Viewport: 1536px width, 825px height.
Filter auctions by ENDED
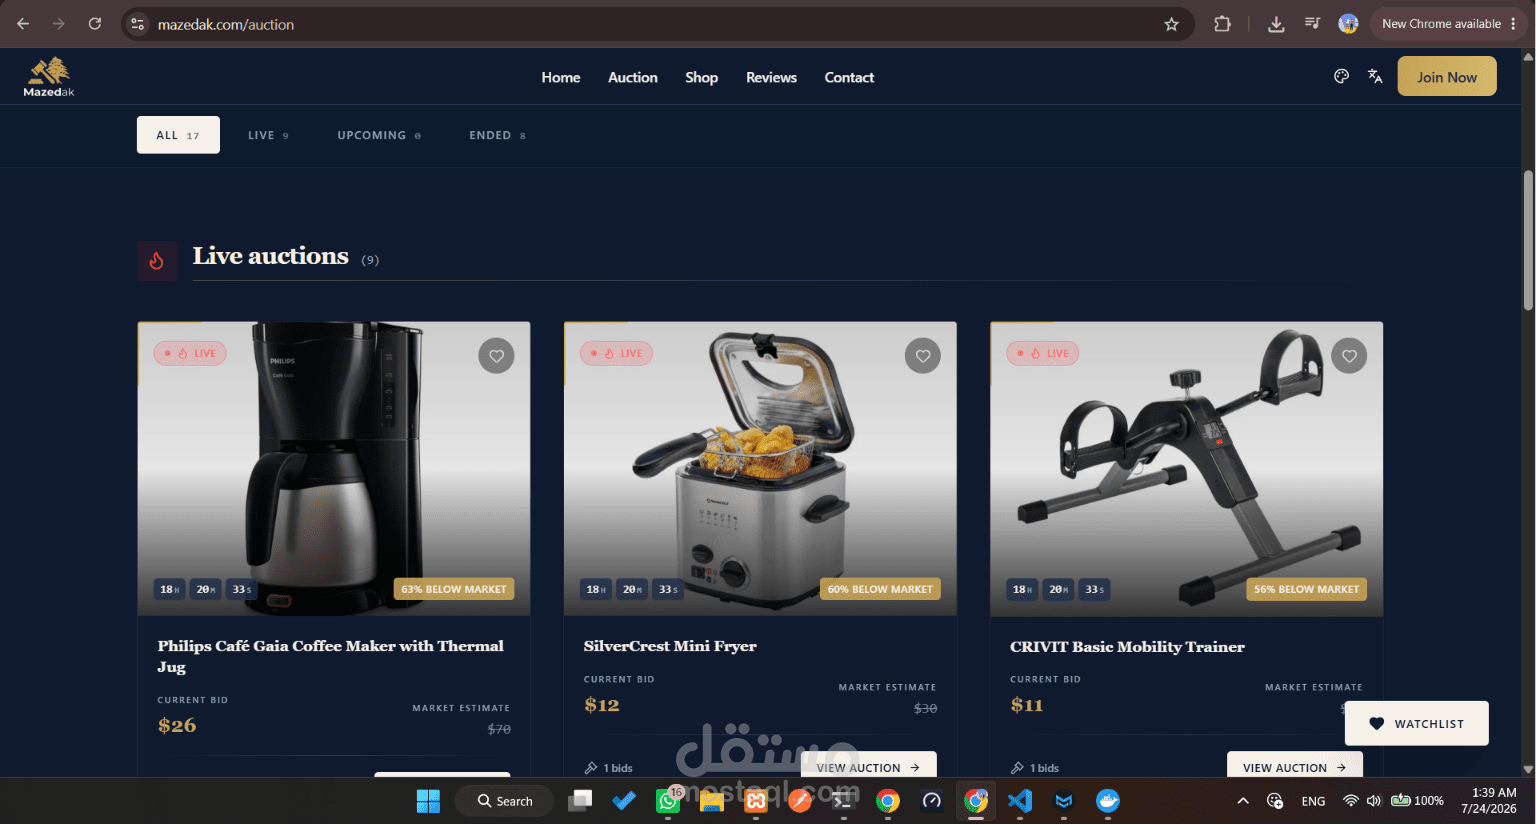coord(497,135)
